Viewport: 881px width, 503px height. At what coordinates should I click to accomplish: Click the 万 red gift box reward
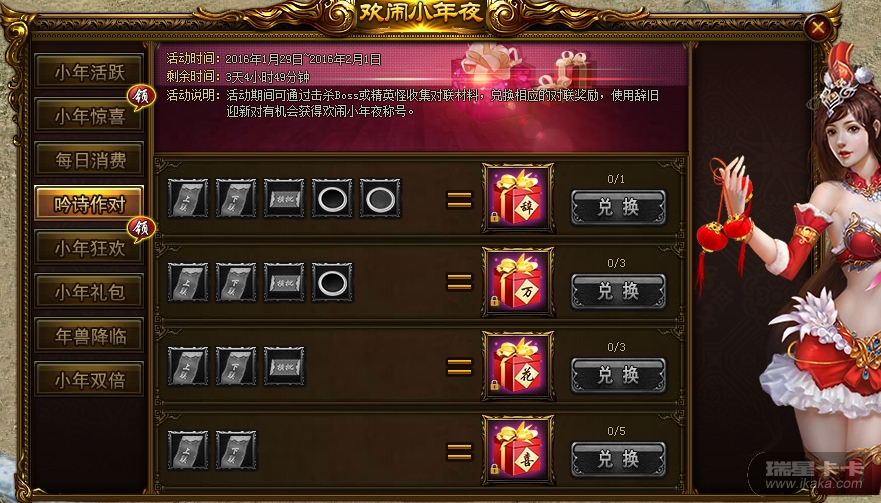point(517,283)
